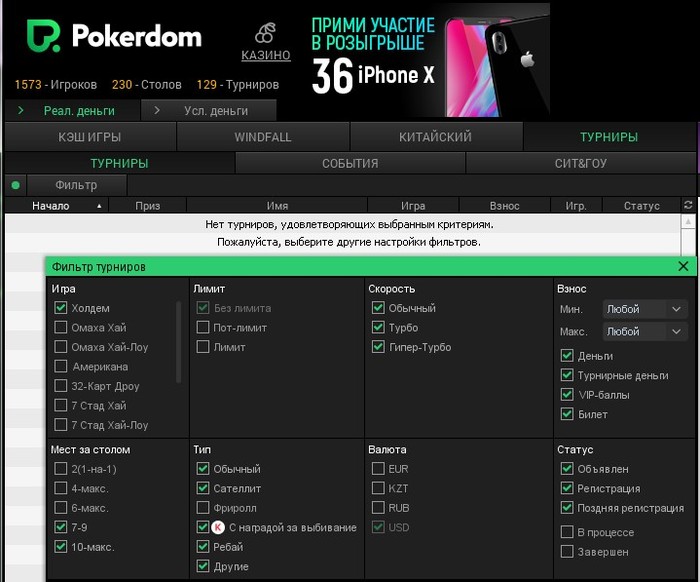Uncheck the Деньги buy-in checkbox
The image size is (700, 582).
tap(567, 356)
